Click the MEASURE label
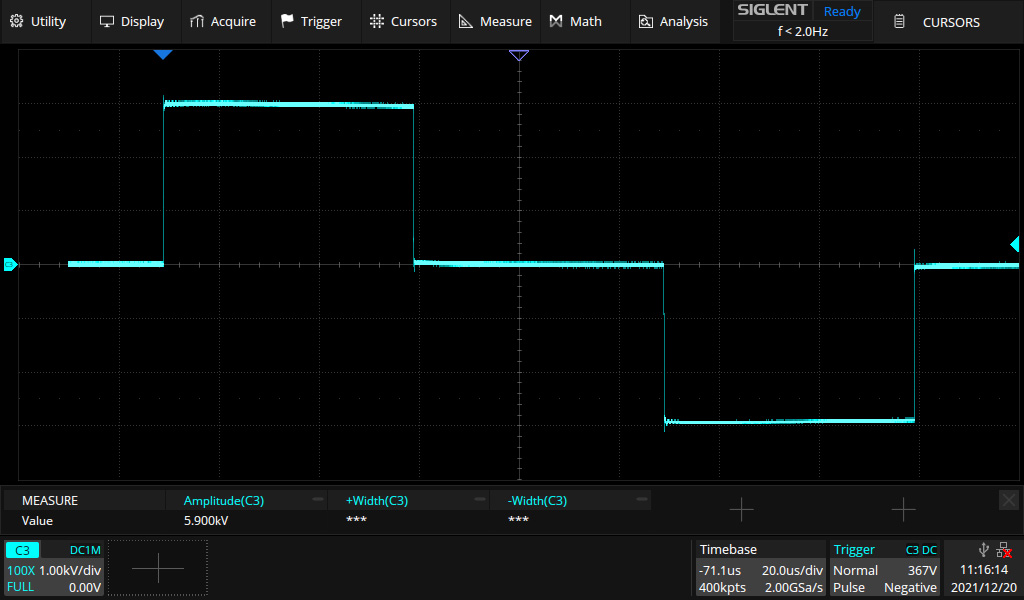The height and width of the screenshot is (600, 1024). [50, 501]
